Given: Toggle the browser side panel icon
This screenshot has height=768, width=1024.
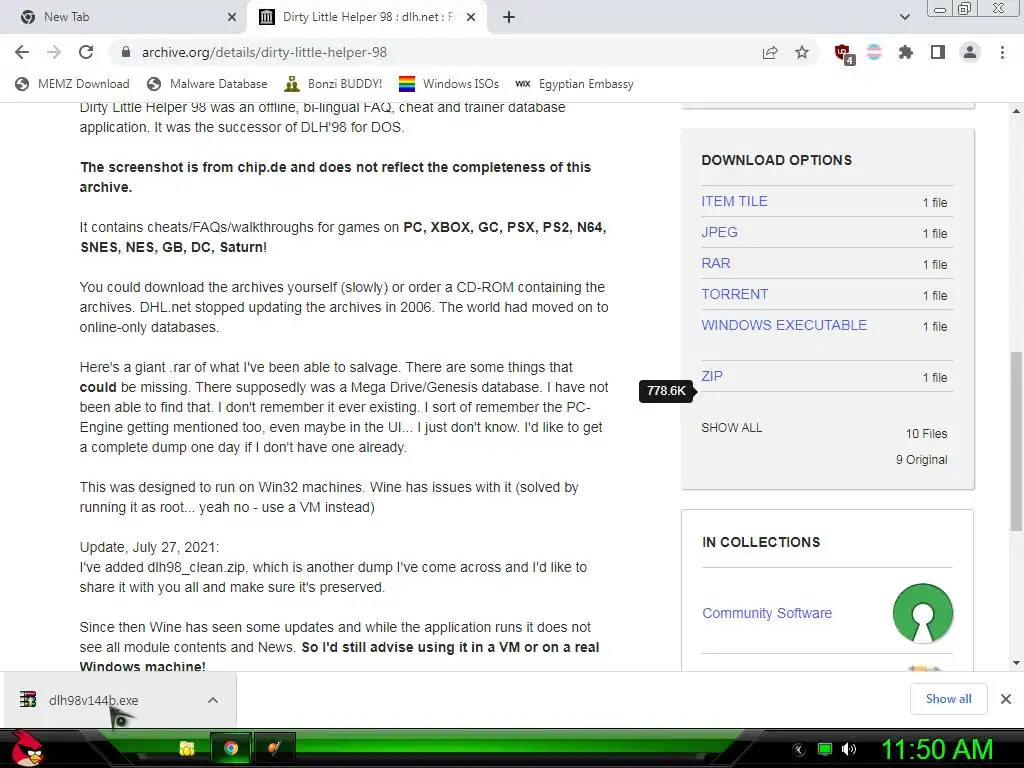Looking at the screenshot, I should [938, 52].
